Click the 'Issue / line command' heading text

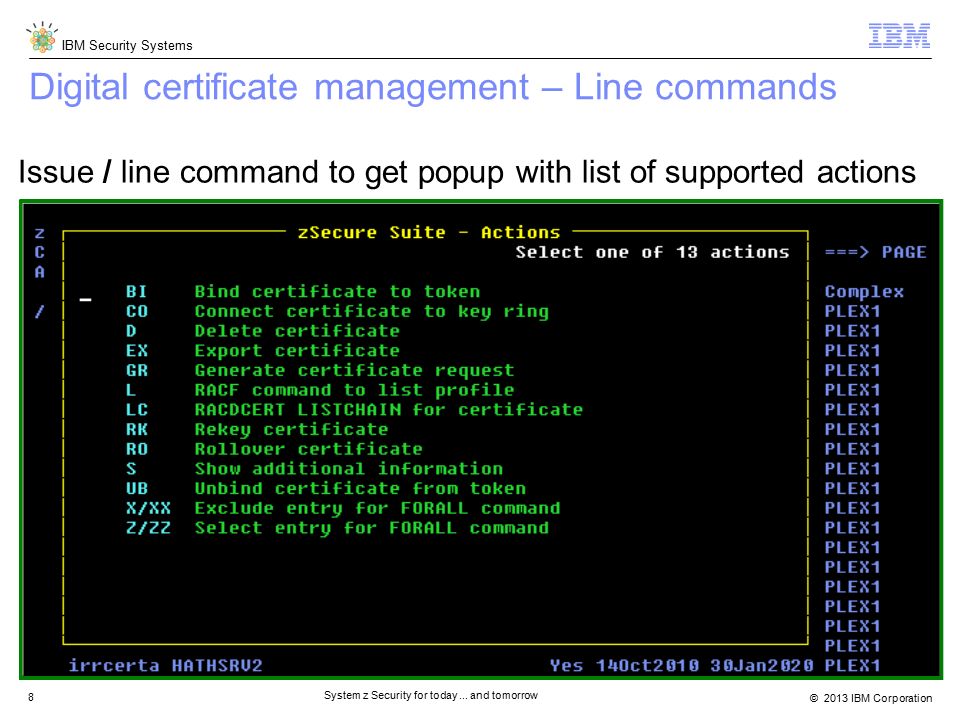click(467, 172)
